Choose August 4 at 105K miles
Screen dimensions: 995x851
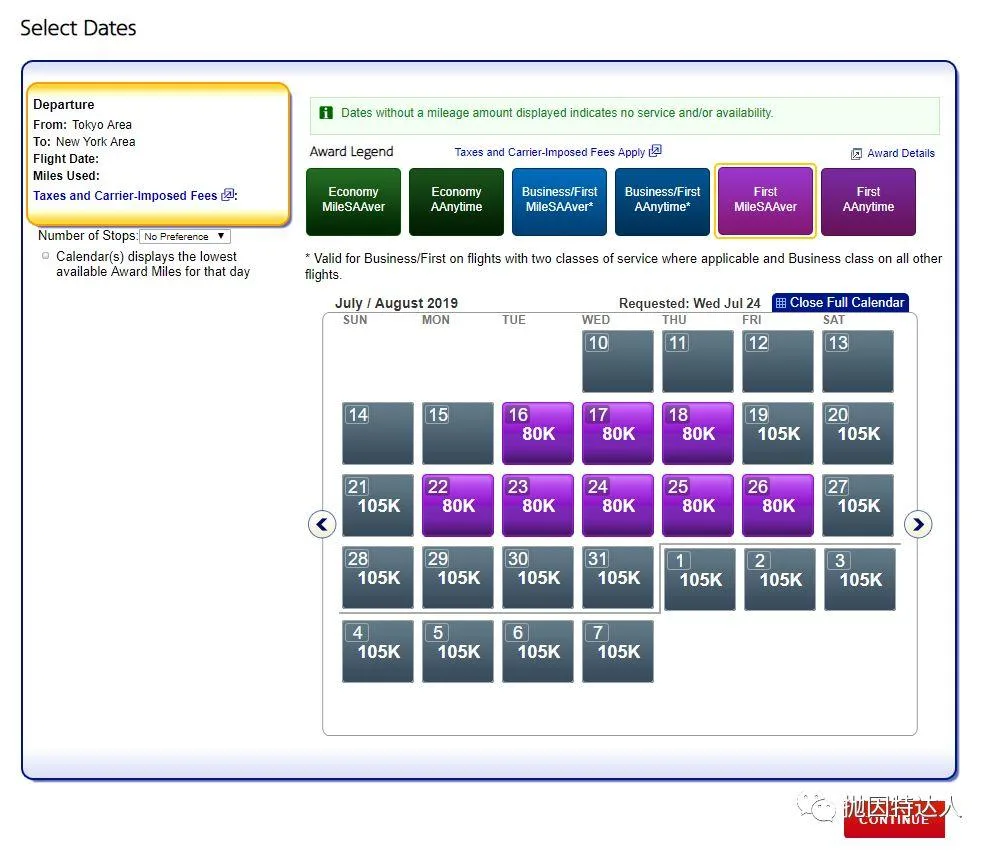tap(378, 651)
